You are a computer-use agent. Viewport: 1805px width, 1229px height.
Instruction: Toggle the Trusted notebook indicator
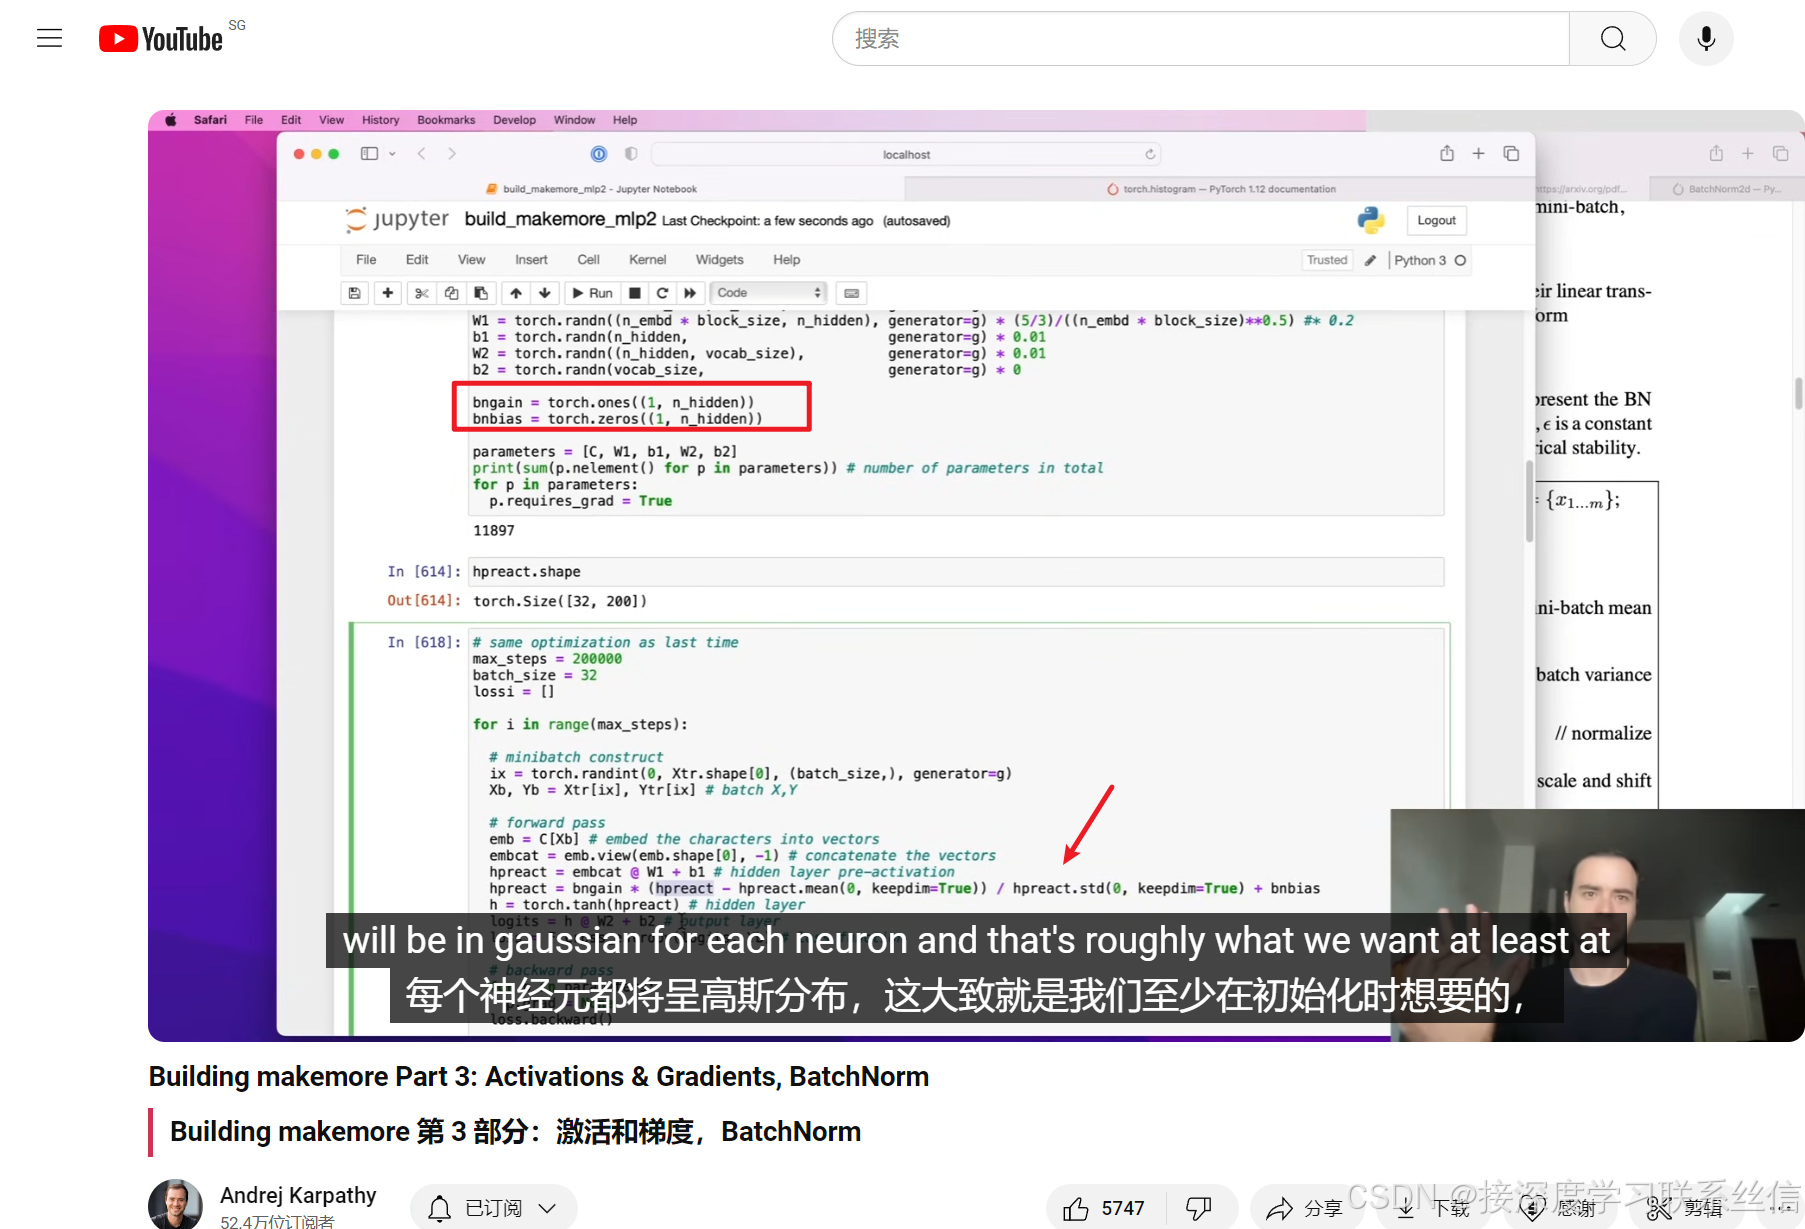point(1327,260)
